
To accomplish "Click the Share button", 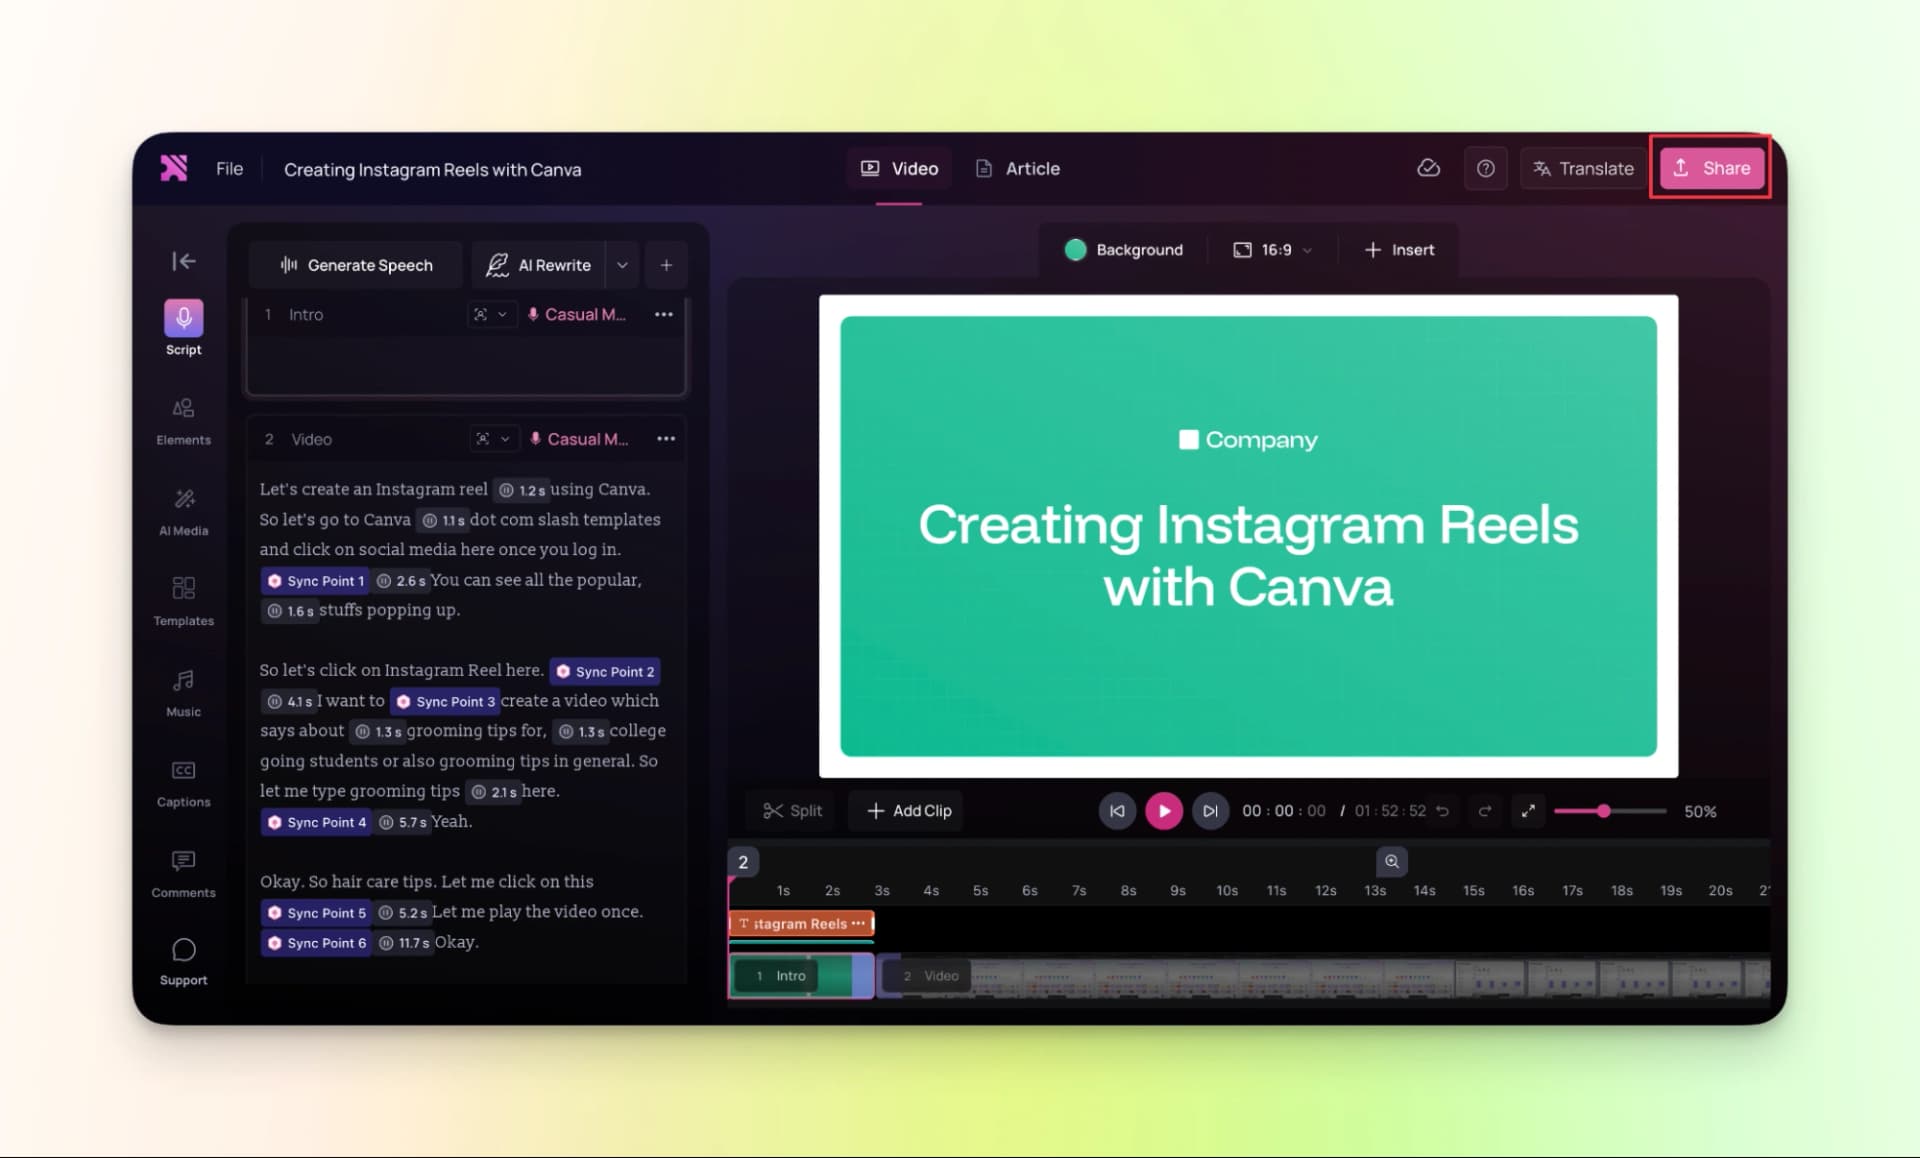I will point(1711,168).
